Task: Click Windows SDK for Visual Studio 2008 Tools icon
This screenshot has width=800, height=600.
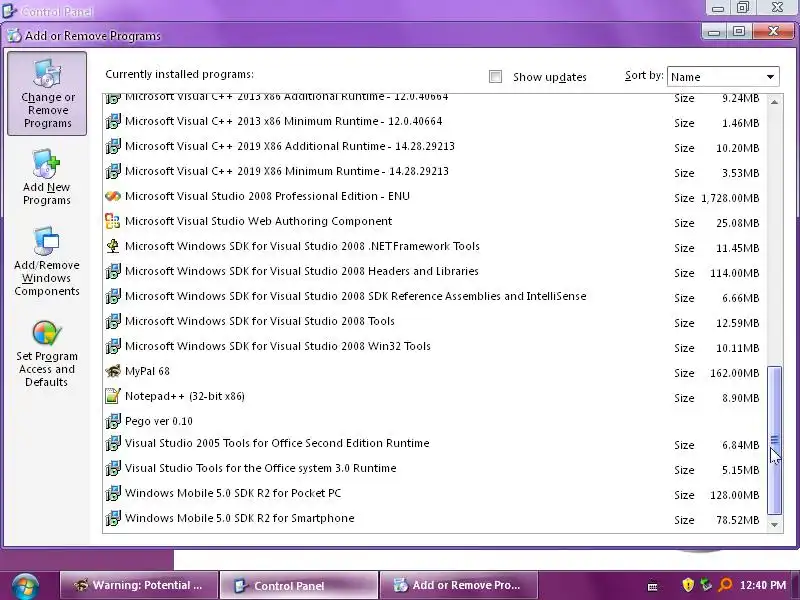Action: [113, 321]
